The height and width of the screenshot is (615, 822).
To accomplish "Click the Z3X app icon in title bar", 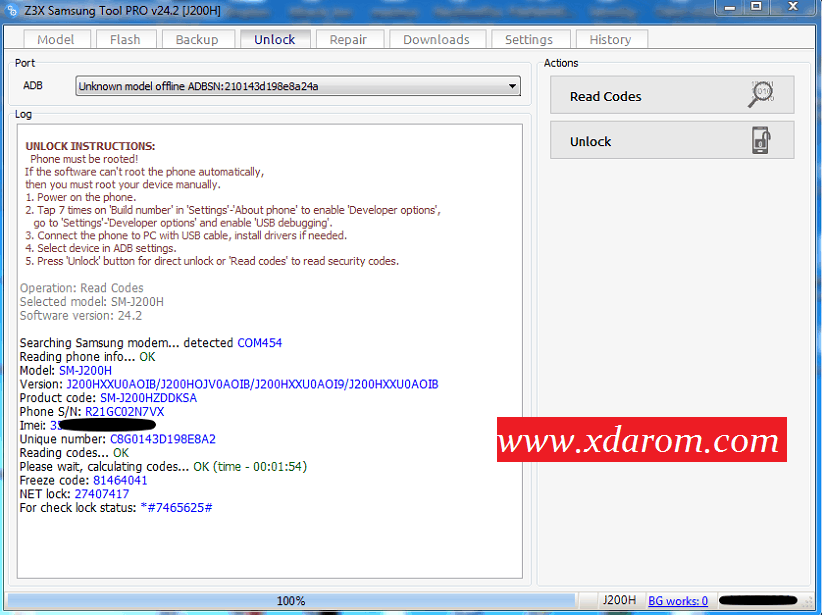I will point(11,10).
